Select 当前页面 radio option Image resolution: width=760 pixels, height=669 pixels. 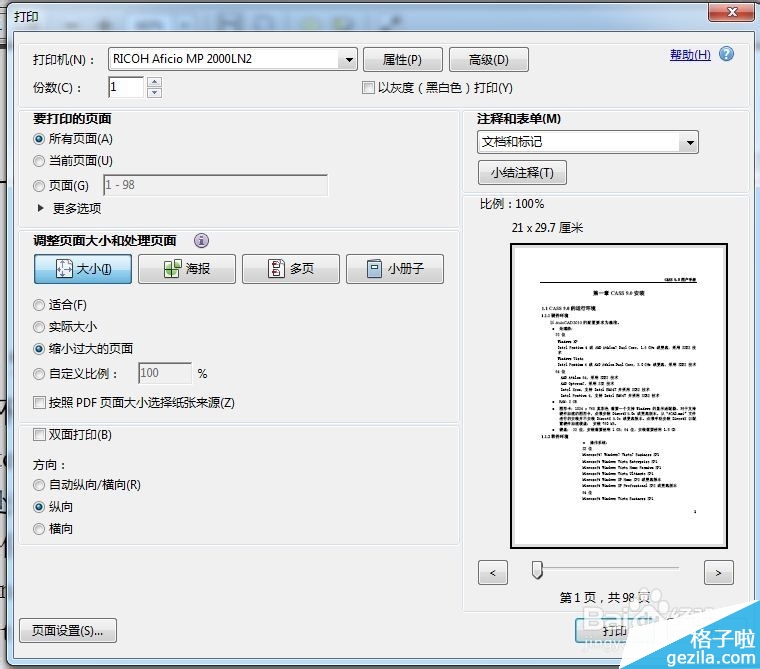click(40, 161)
